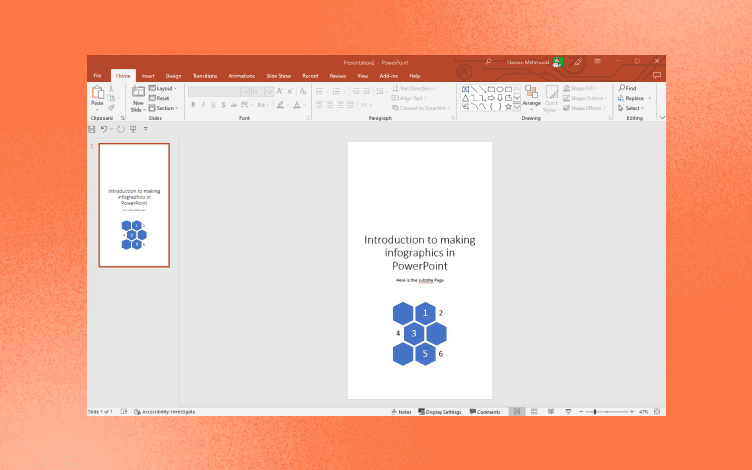Open the search magnifier in title bar
The height and width of the screenshot is (470, 752).
pyautogui.click(x=488, y=62)
